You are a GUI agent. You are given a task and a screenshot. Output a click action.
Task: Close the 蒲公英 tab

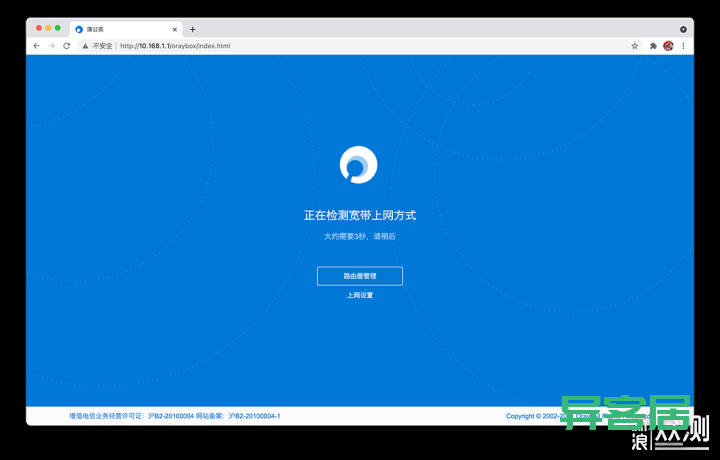tap(174, 29)
